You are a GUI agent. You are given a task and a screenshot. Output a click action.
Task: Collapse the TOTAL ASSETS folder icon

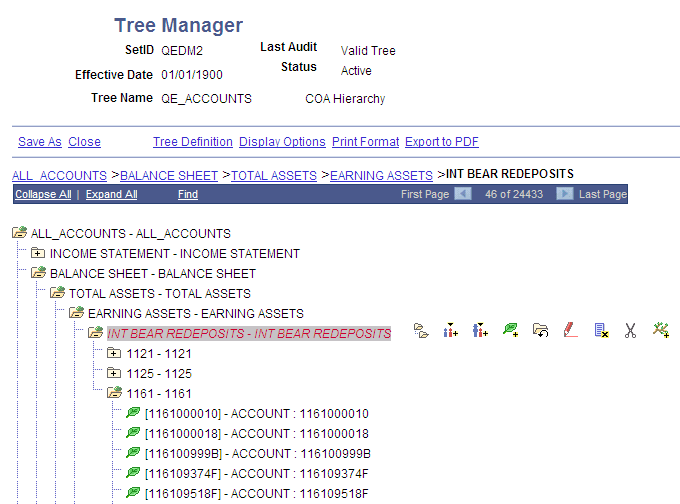coord(58,292)
